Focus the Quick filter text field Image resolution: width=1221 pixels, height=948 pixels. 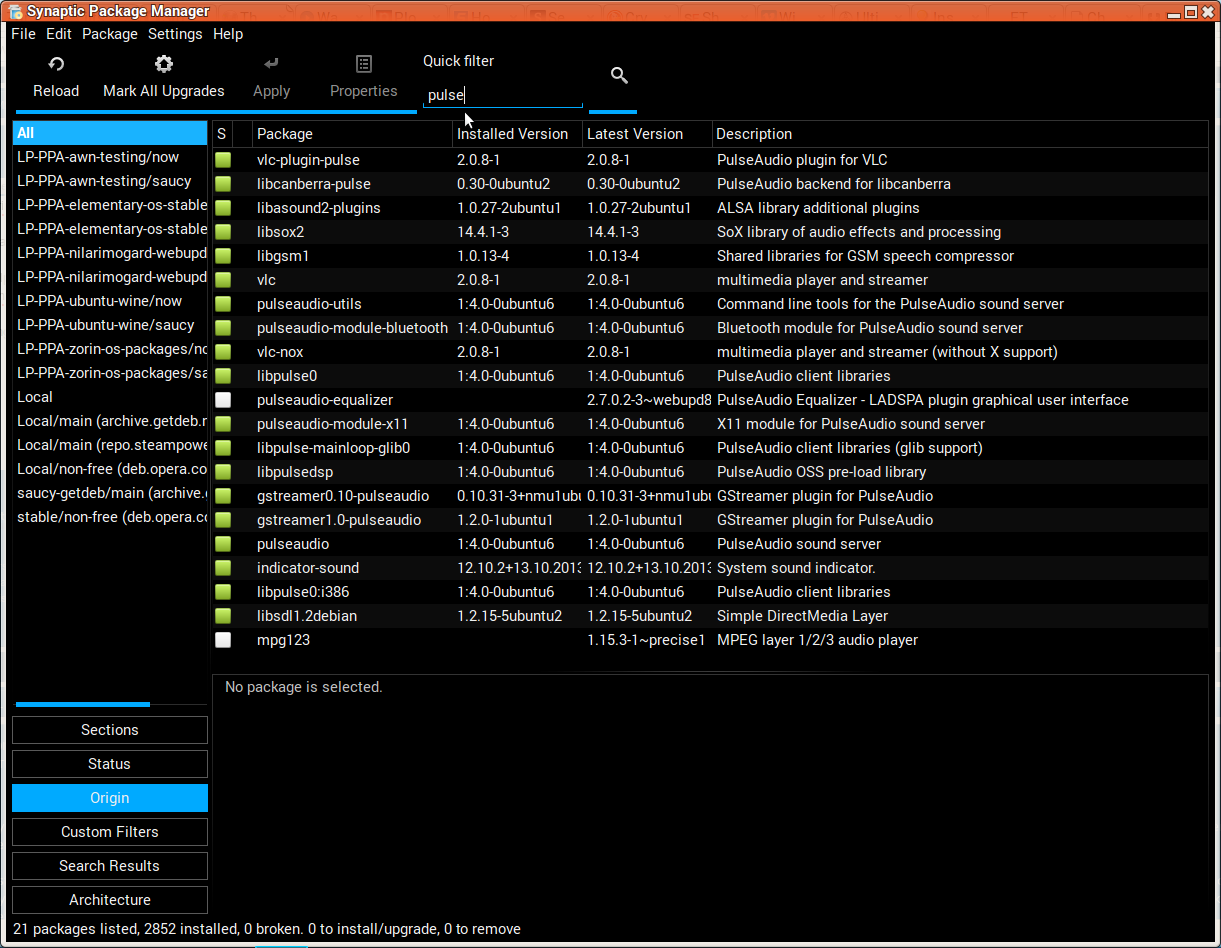click(x=502, y=95)
